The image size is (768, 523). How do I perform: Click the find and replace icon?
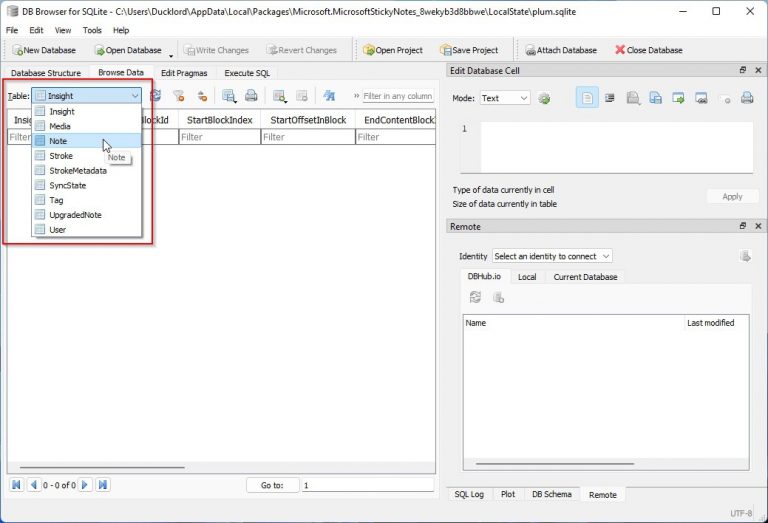point(329,95)
